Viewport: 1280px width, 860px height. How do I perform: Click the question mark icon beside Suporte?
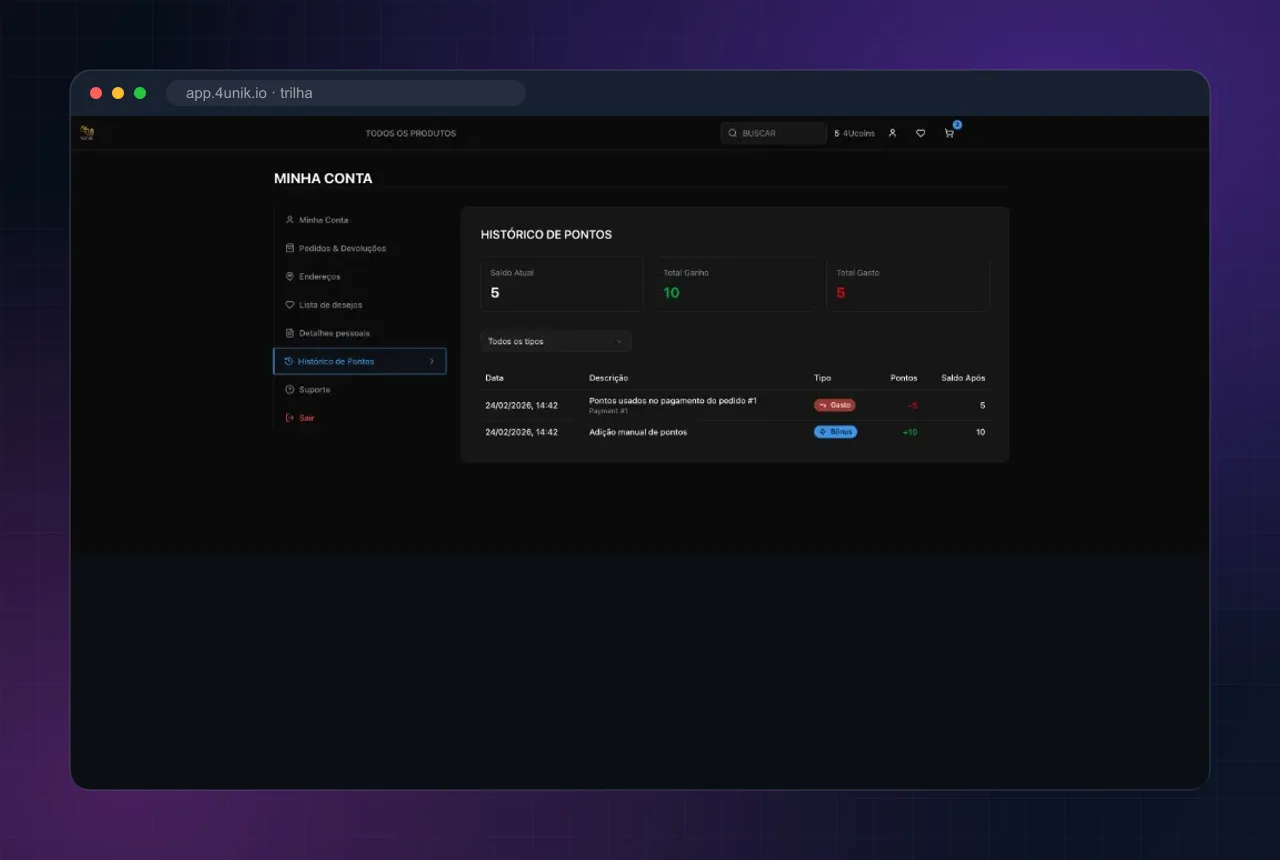coord(289,389)
